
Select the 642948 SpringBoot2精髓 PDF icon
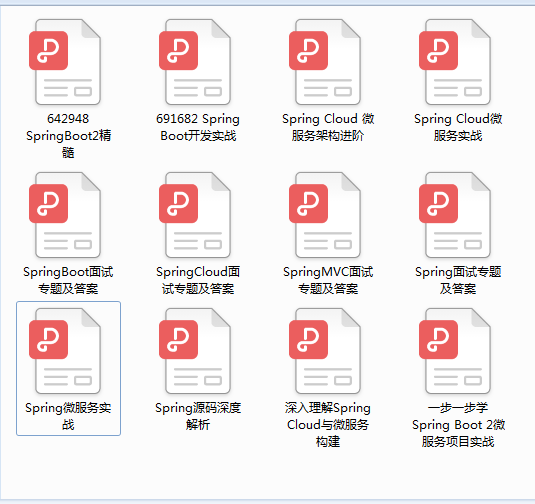pyautogui.click(x=65, y=62)
